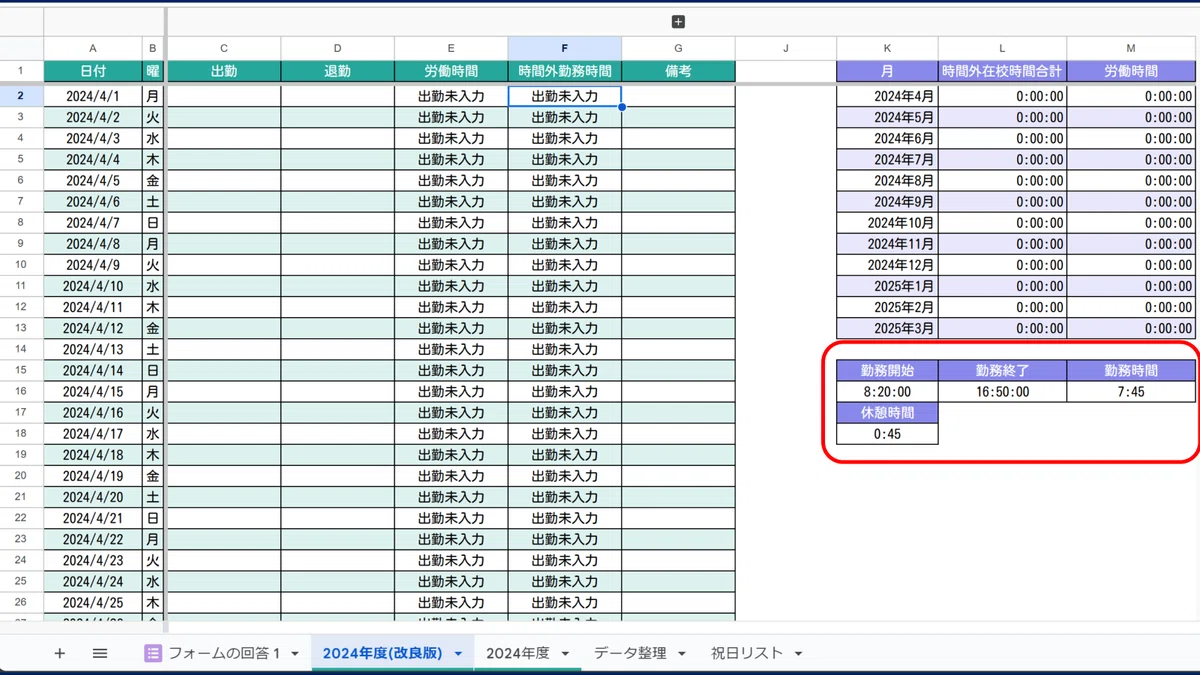
Task: Select the 16:50:00 end time cell
Action: pyautogui.click(x=1002, y=392)
